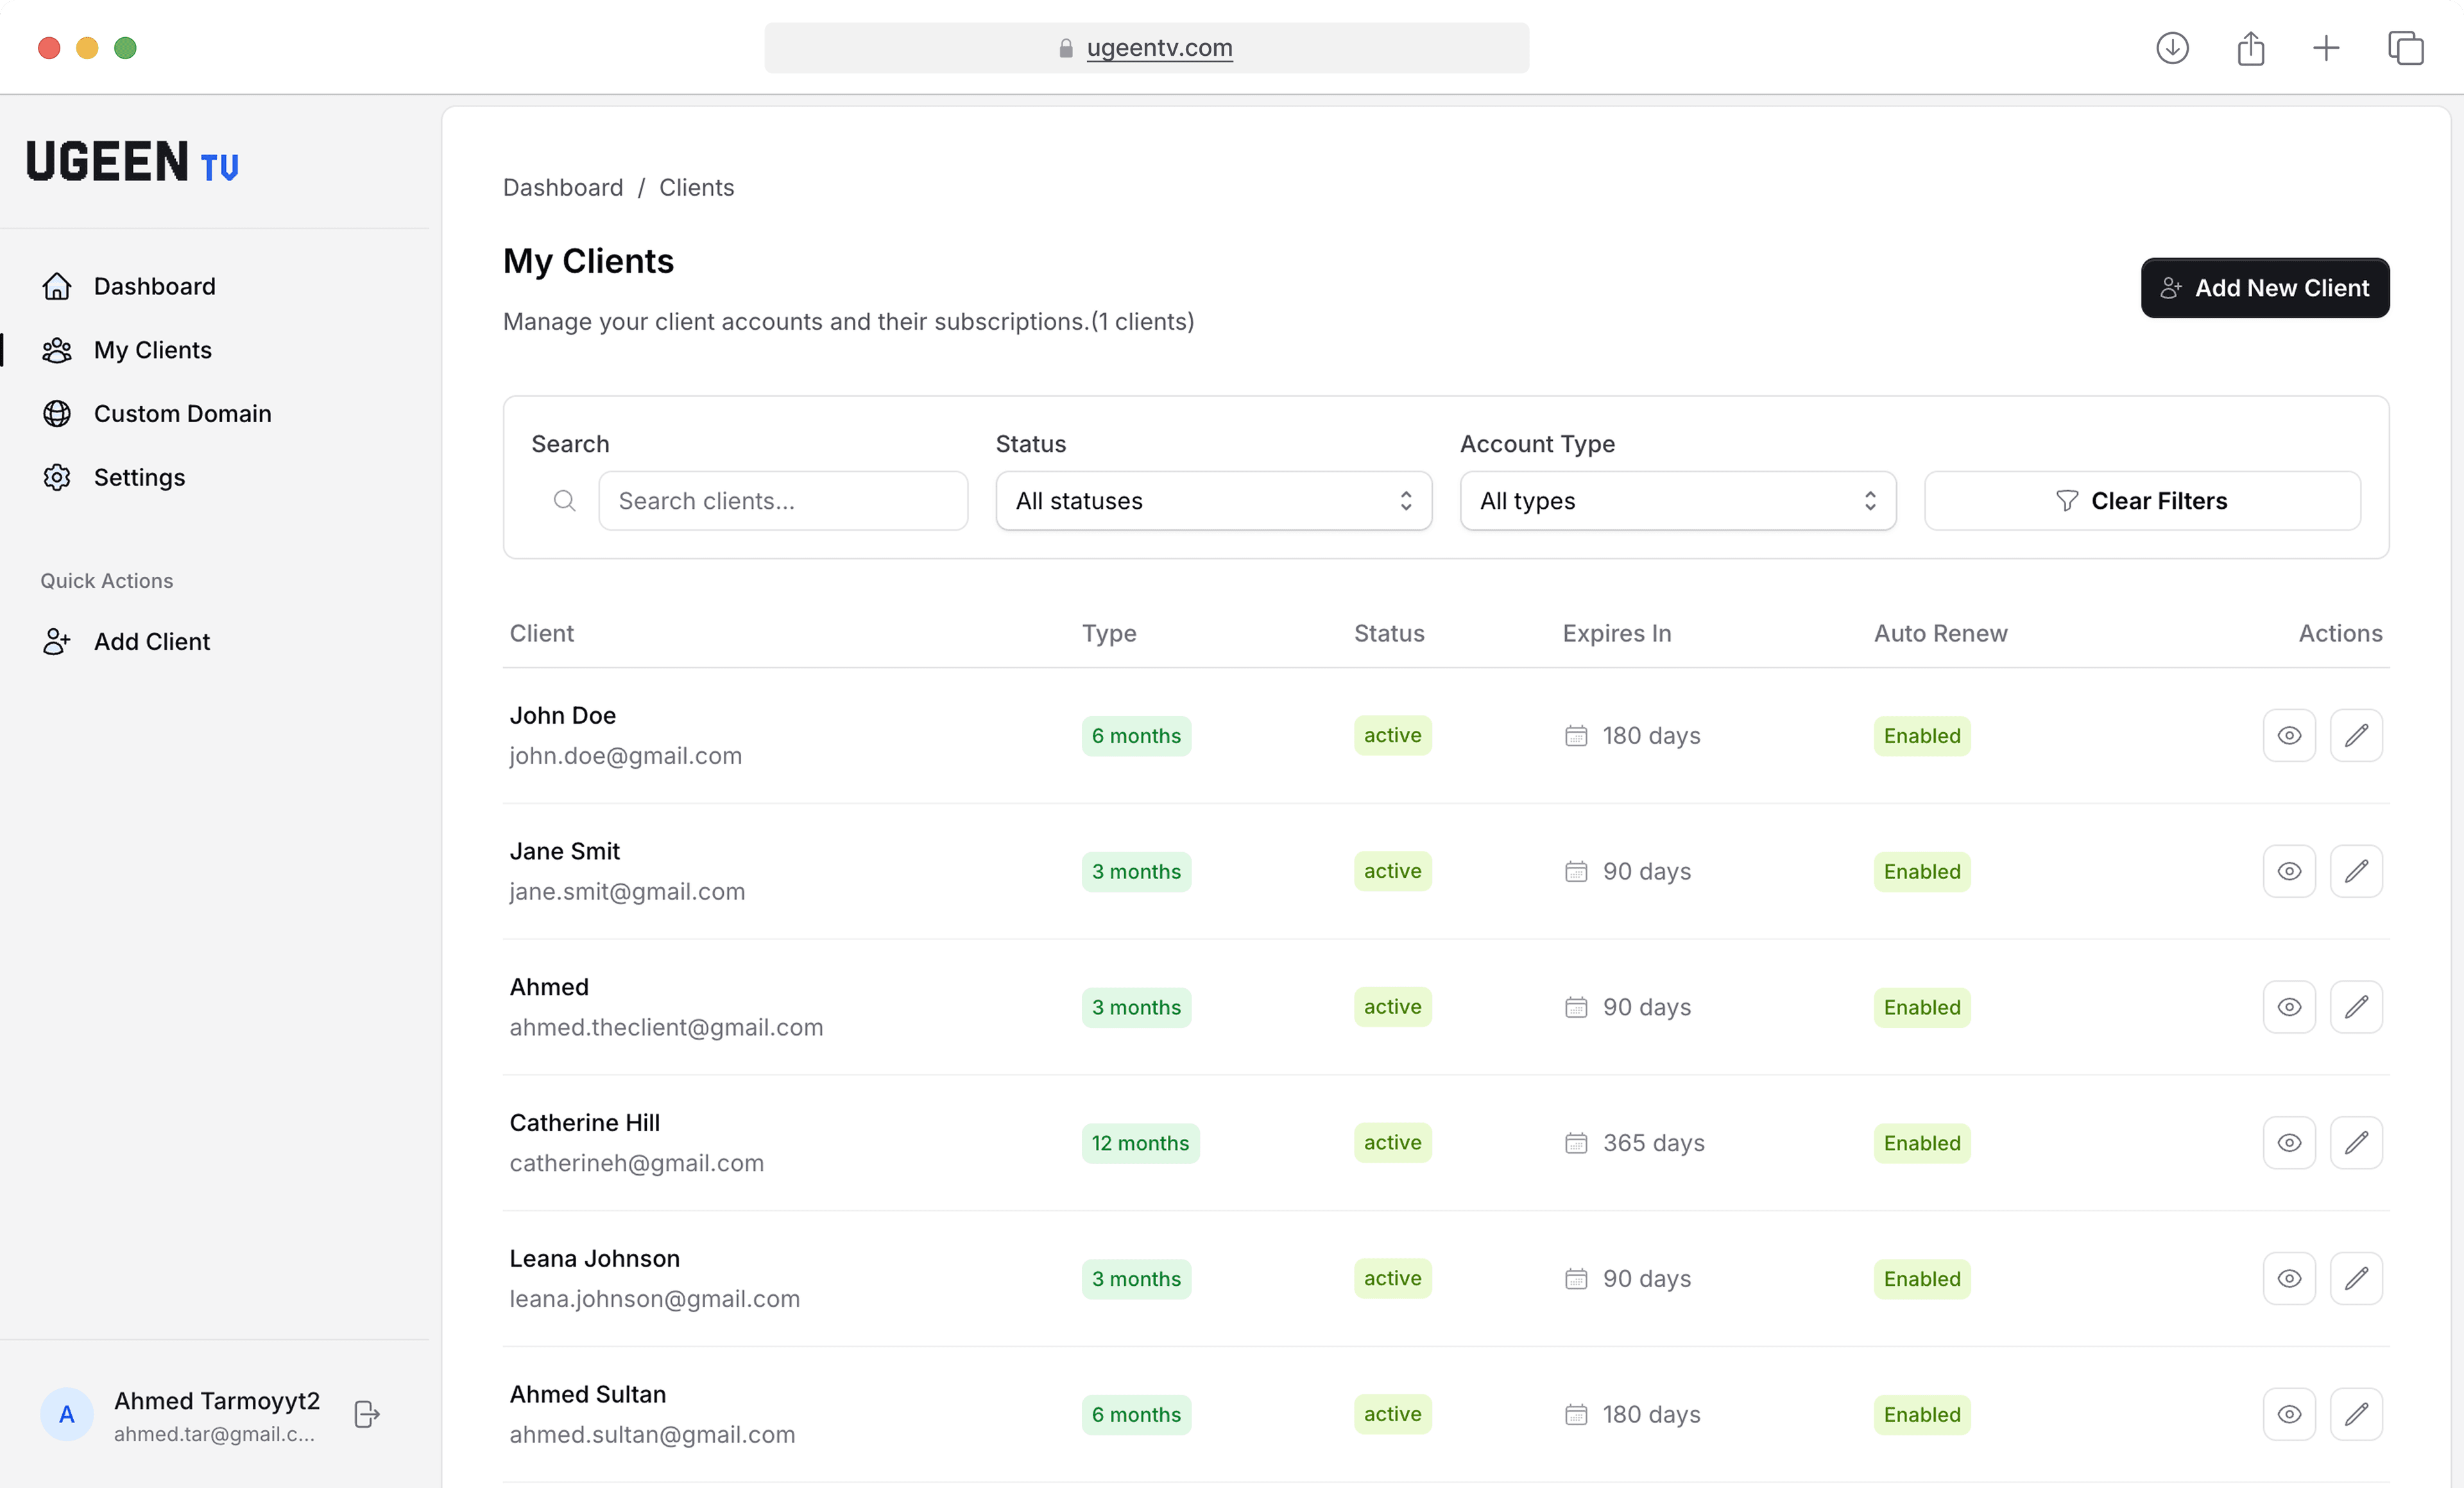The height and width of the screenshot is (1488, 2464).
Task: Click the edit pencil for Ahmed Sultan
Action: tap(2356, 1414)
